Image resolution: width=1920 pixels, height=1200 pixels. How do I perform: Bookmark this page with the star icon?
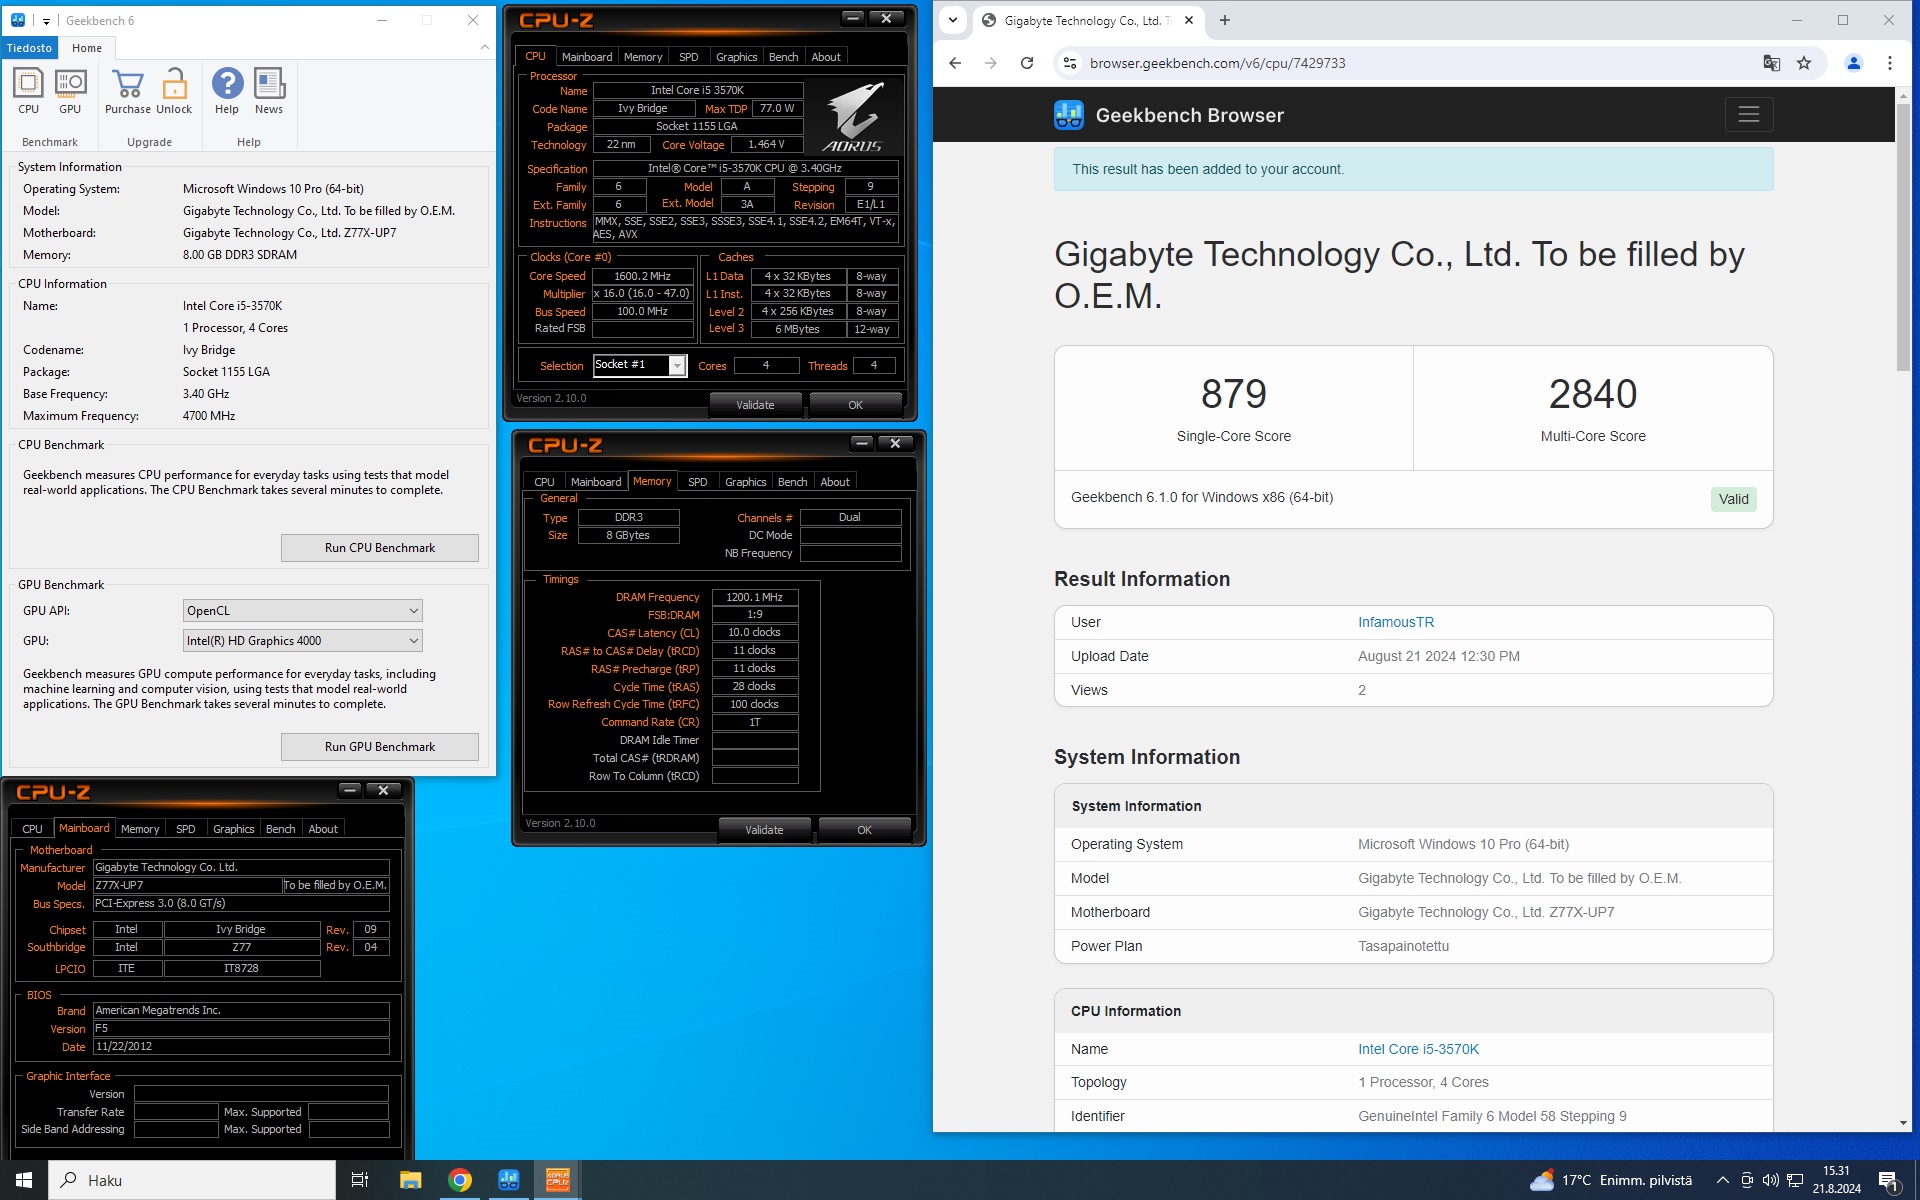tap(1804, 63)
